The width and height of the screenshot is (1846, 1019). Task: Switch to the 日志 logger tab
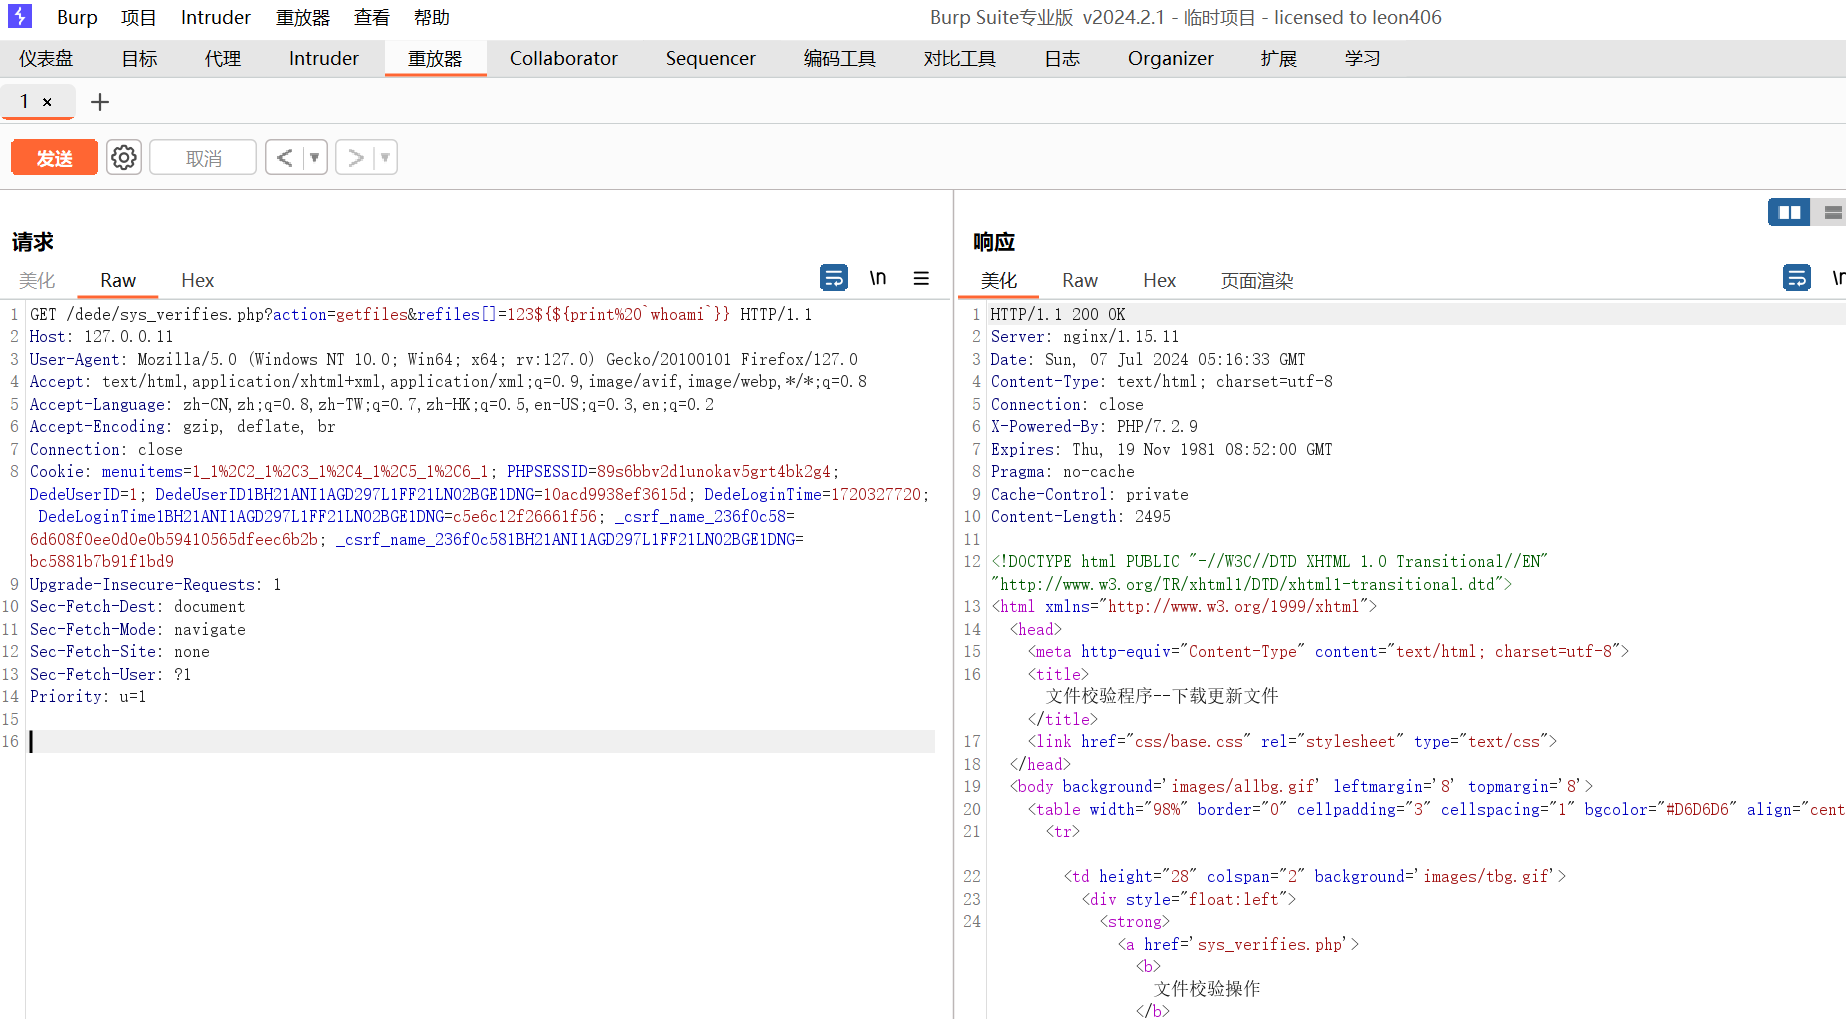(1062, 58)
